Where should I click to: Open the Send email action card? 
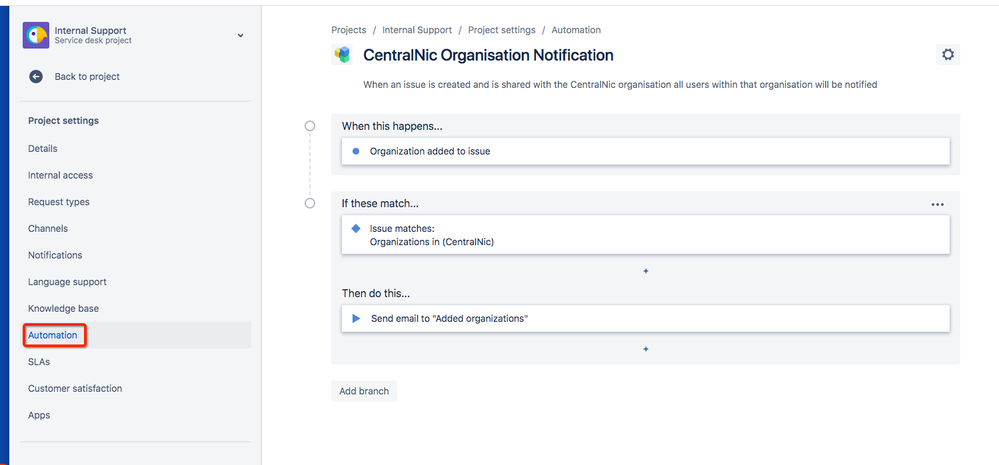645,318
